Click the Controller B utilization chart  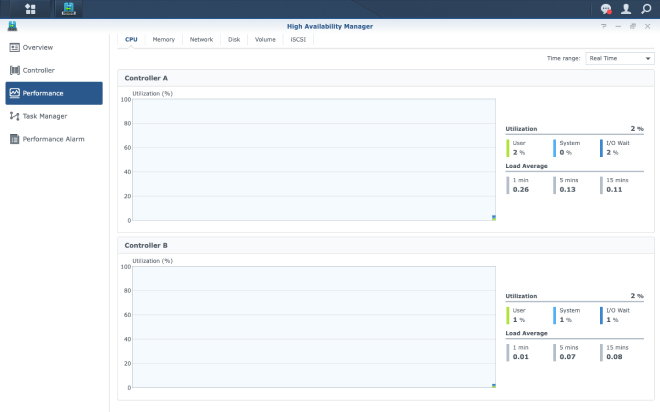coord(313,327)
